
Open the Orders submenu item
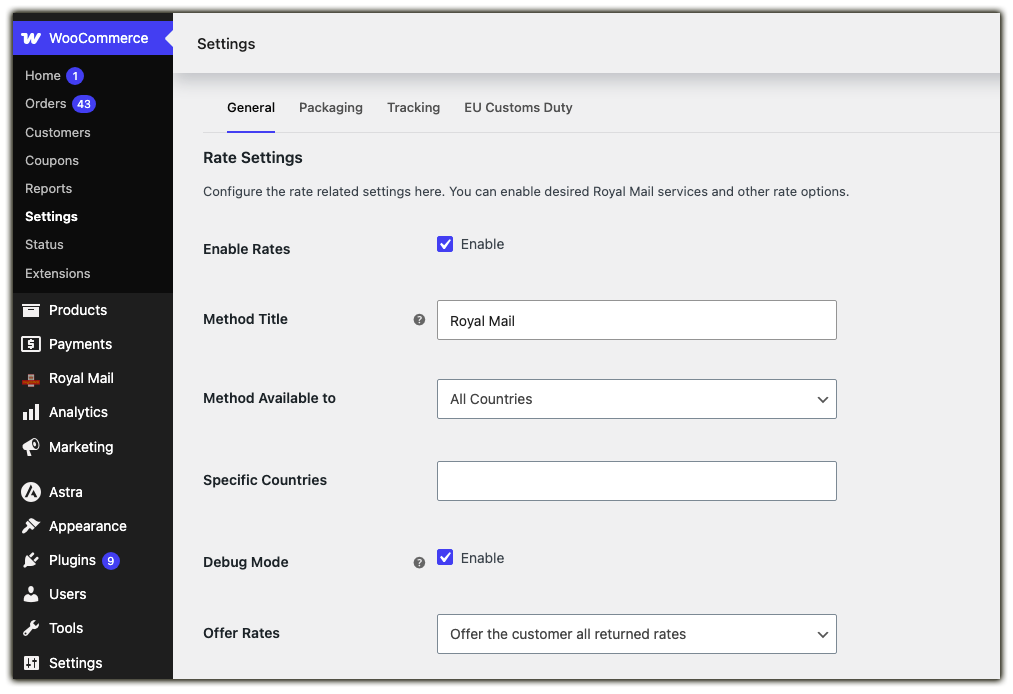(x=46, y=104)
